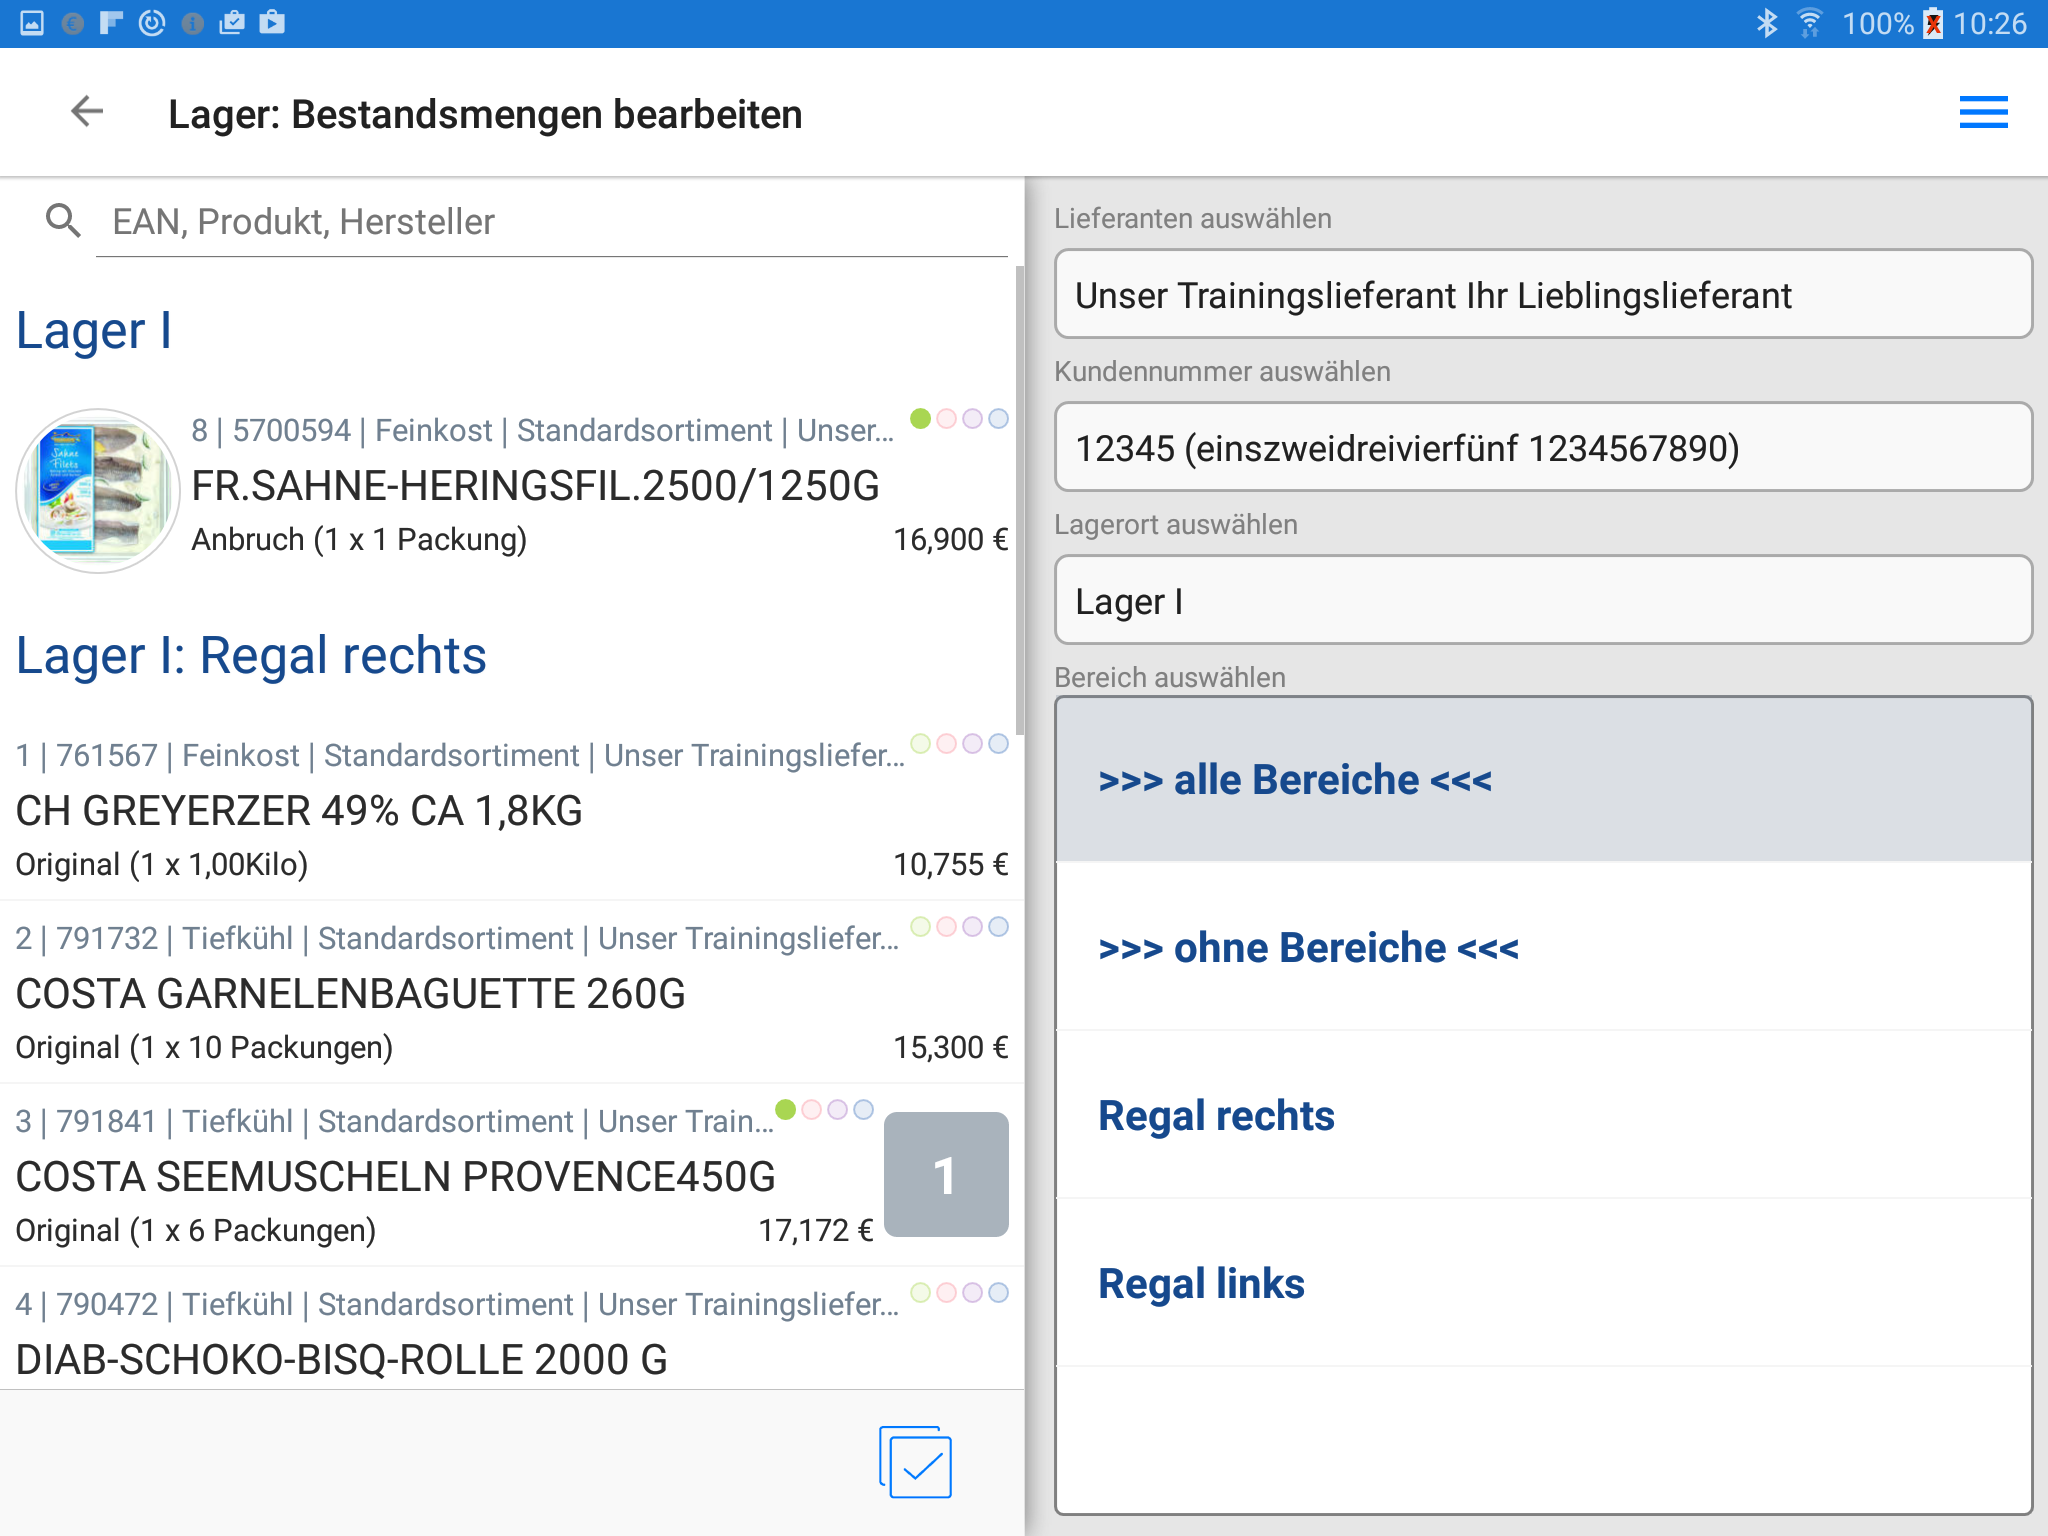This screenshot has width=2048, height=1536.
Task: Open the hamburger menu
Action: [x=1983, y=112]
